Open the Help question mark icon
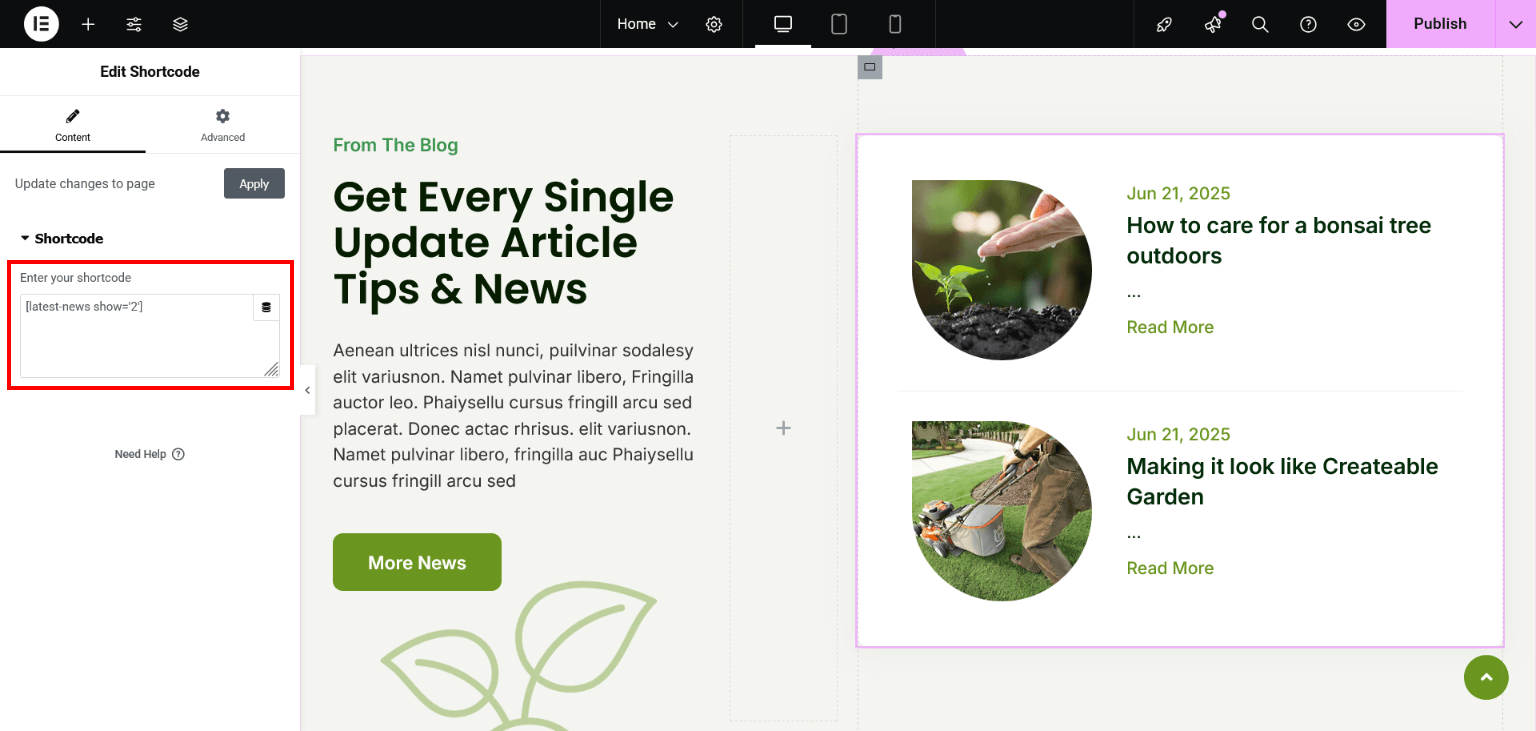Screen dimensions: 1536x731 [1308, 24]
